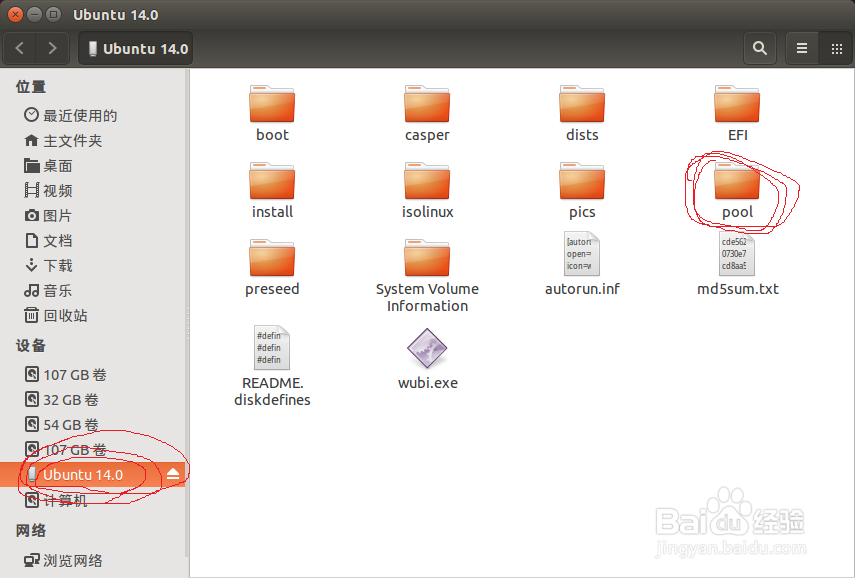Minimize the Ubuntu 14.0 window

(34, 14)
